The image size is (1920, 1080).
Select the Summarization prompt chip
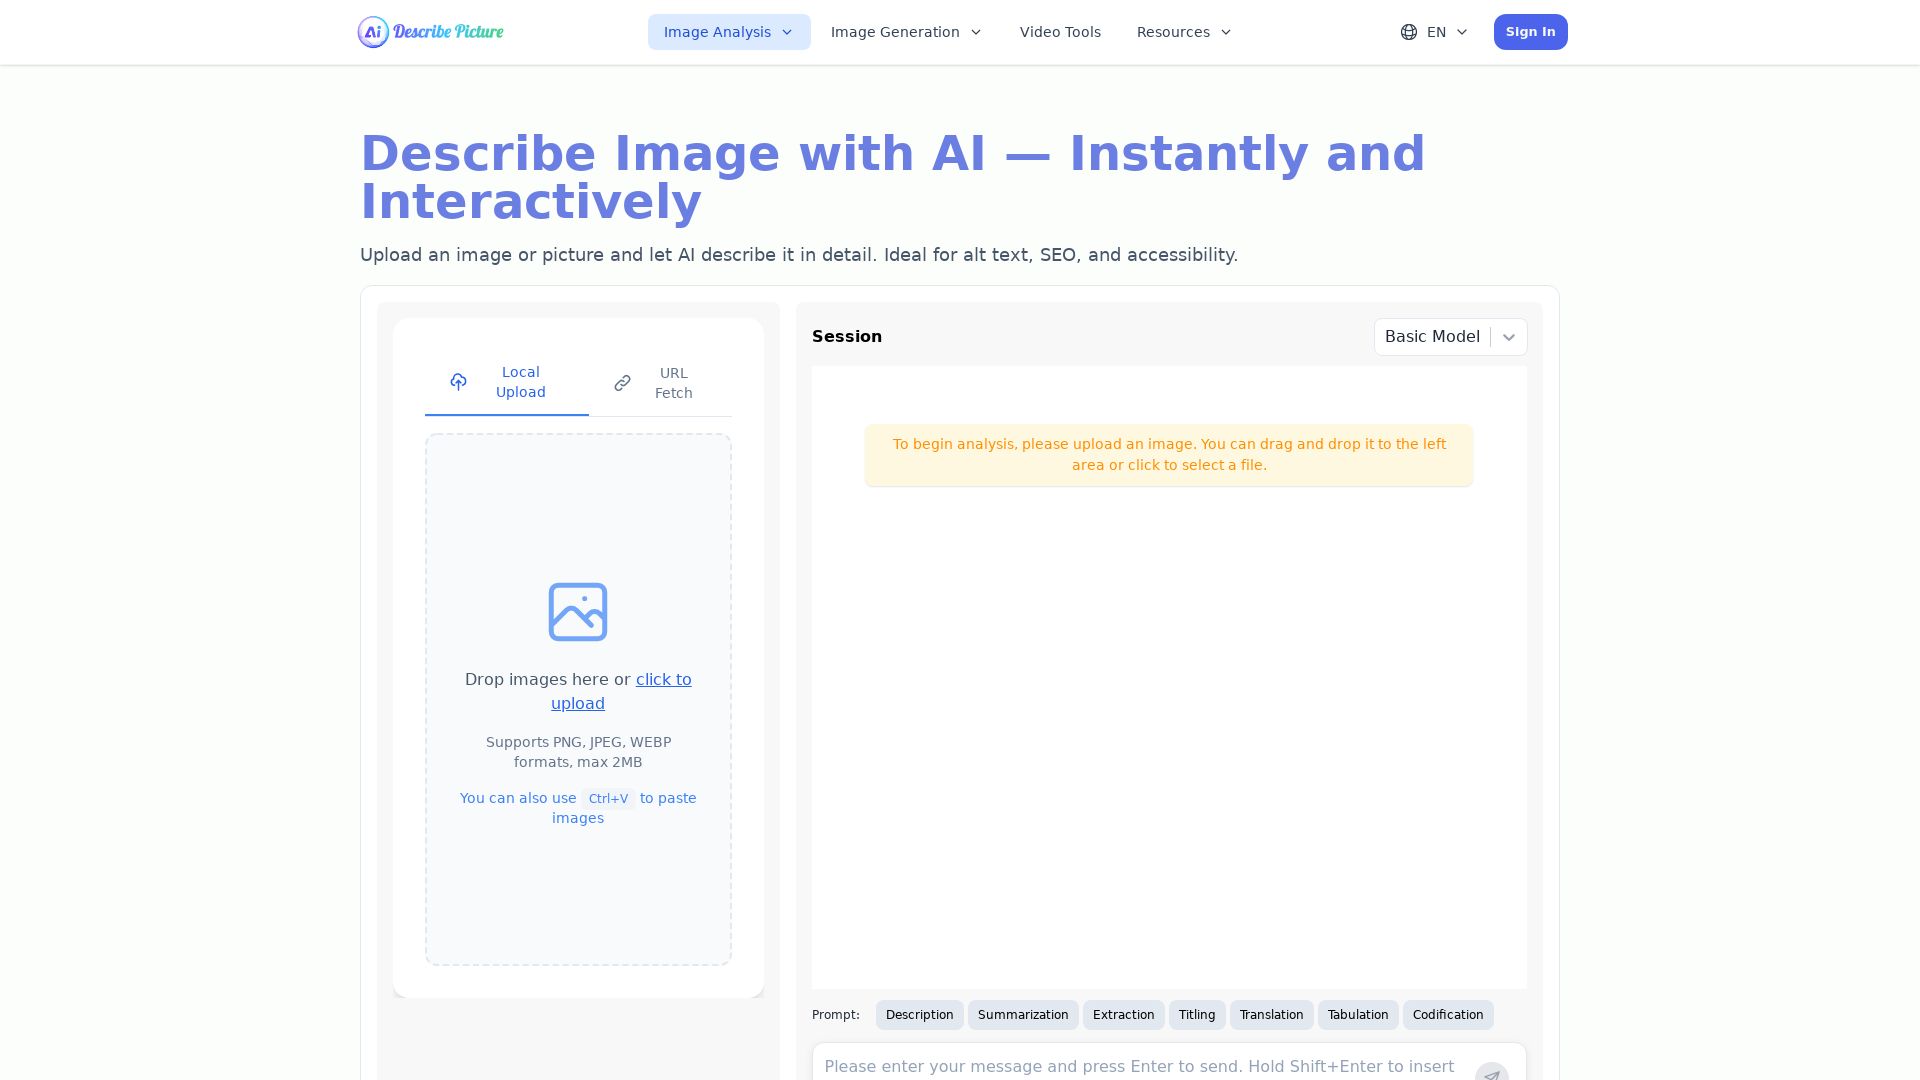click(1022, 1015)
